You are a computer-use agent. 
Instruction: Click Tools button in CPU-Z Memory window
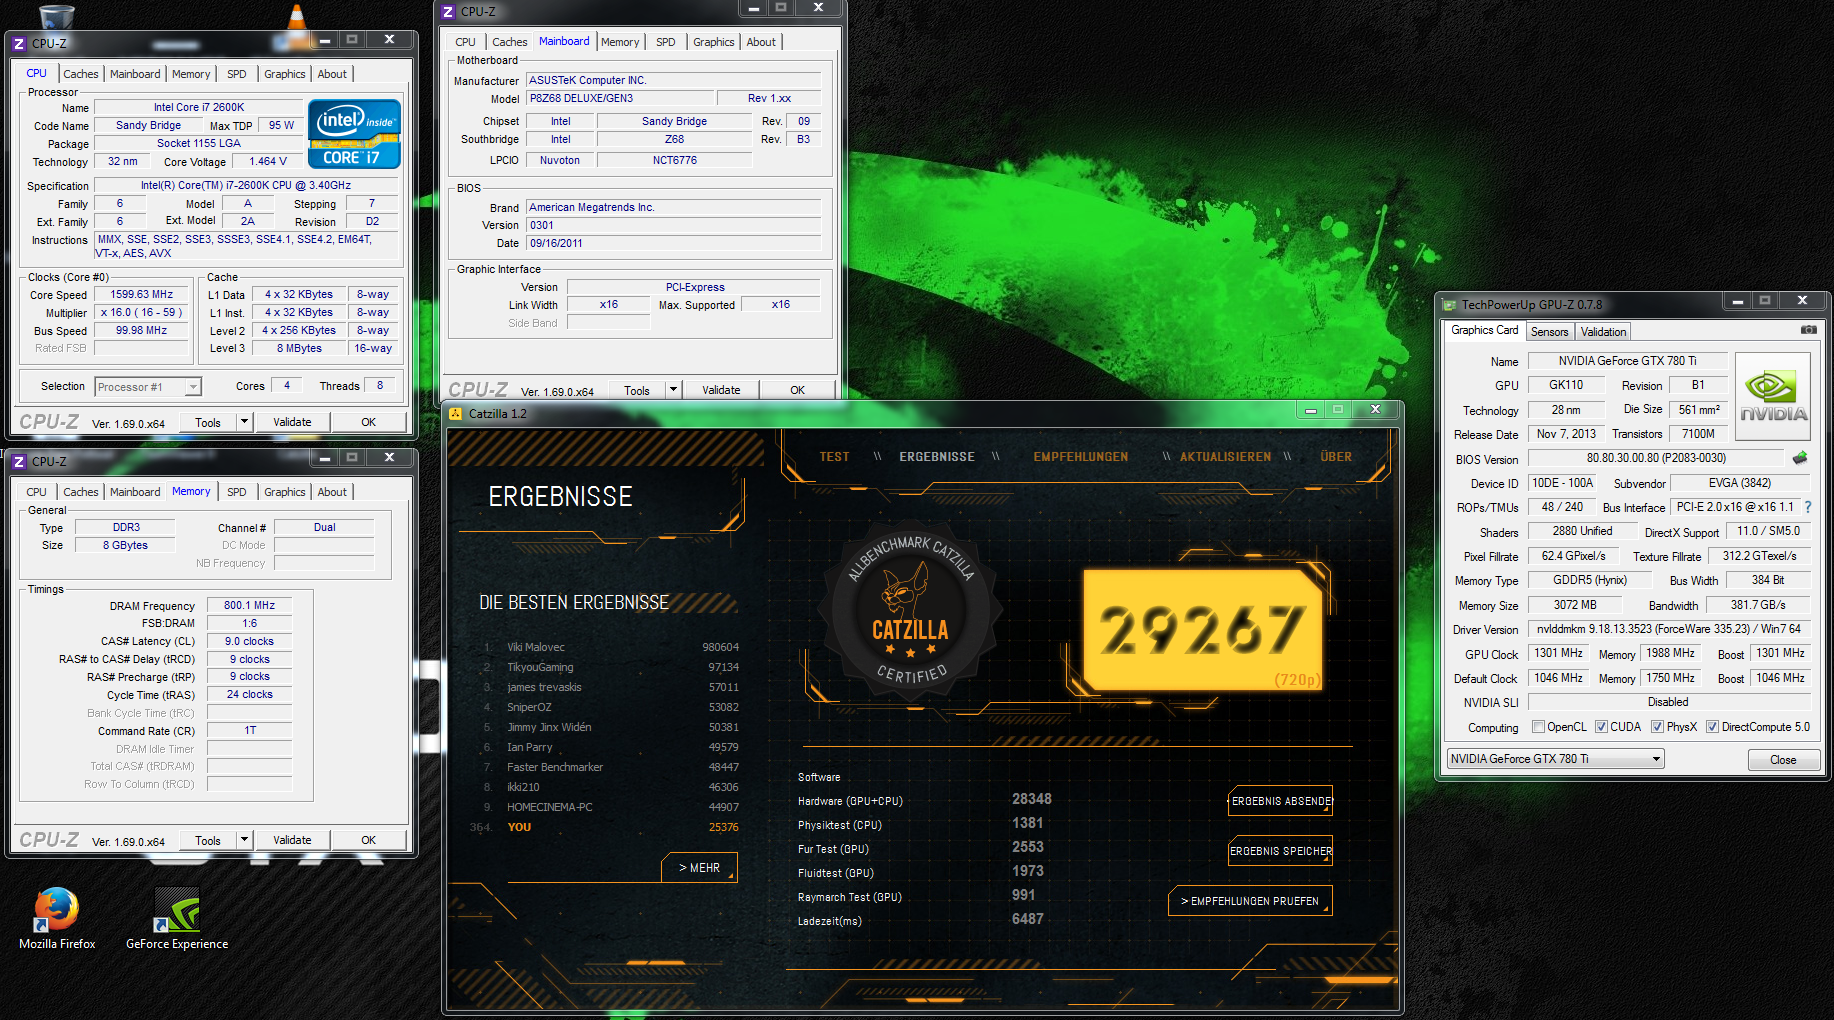[208, 840]
